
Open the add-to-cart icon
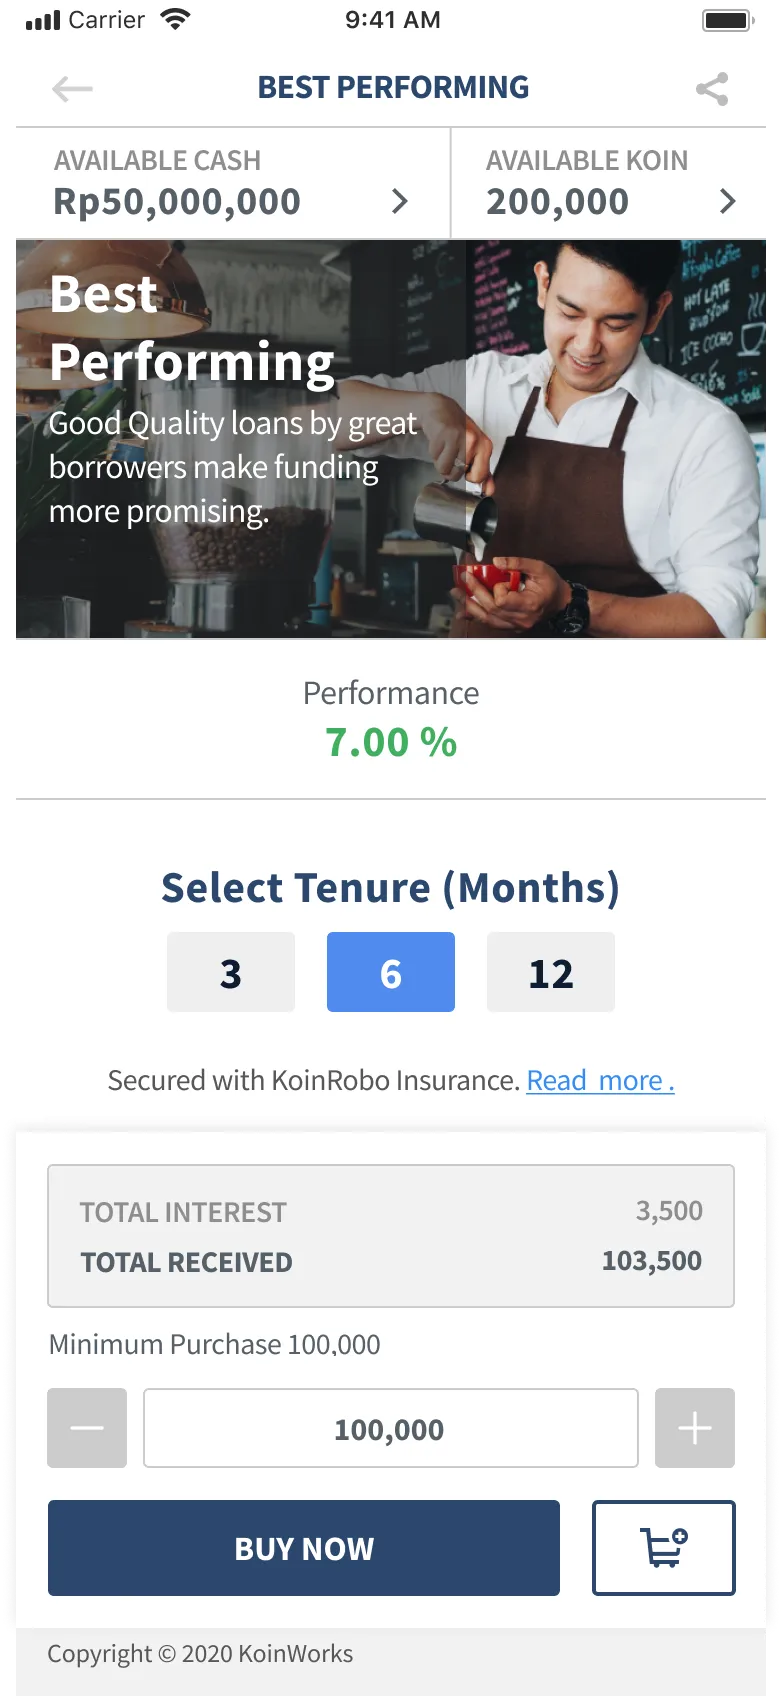pyautogui.click(x=663, y=1547)
